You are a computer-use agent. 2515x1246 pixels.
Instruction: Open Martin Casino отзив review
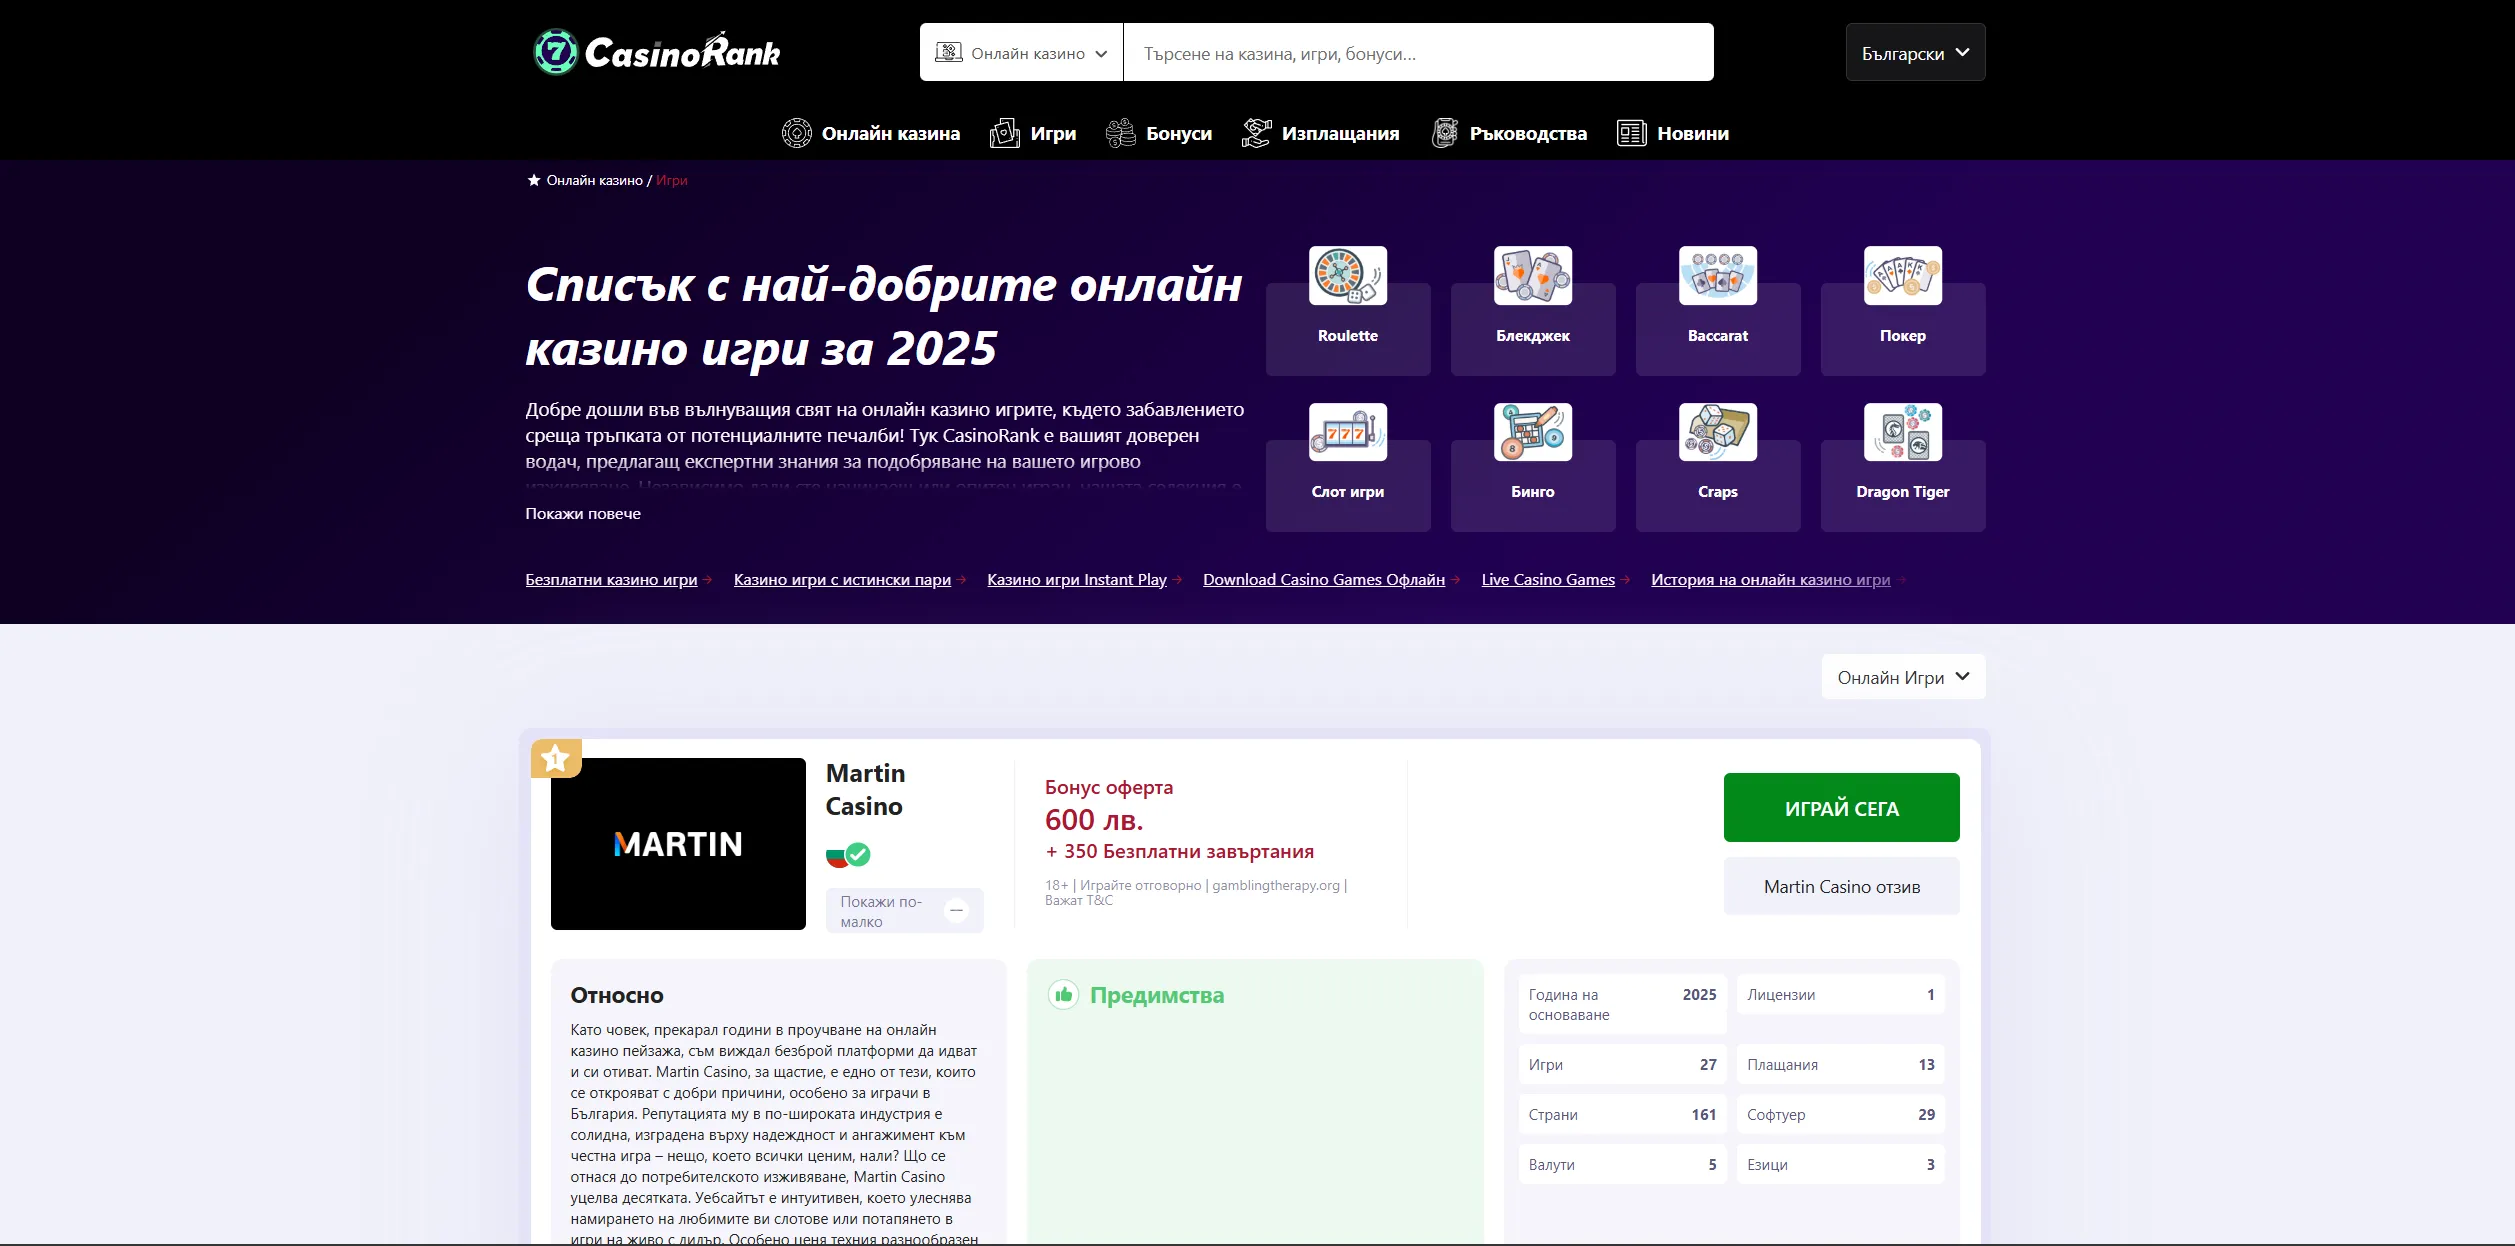[1841, 887]
